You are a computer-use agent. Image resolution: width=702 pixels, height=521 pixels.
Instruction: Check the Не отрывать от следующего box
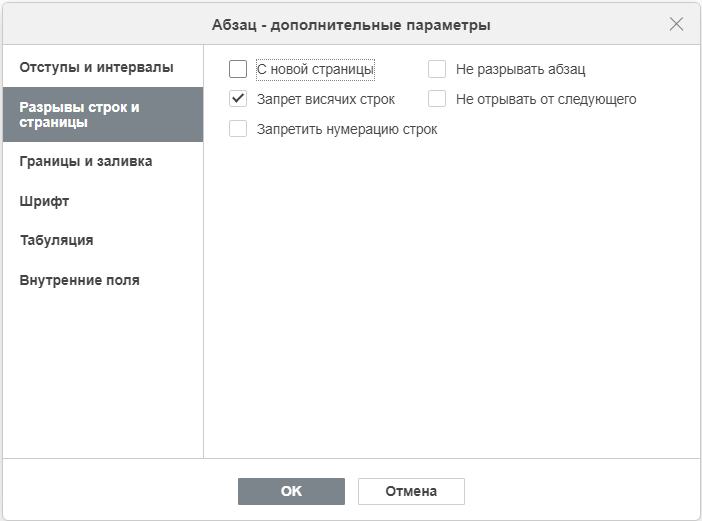[437, 99]
